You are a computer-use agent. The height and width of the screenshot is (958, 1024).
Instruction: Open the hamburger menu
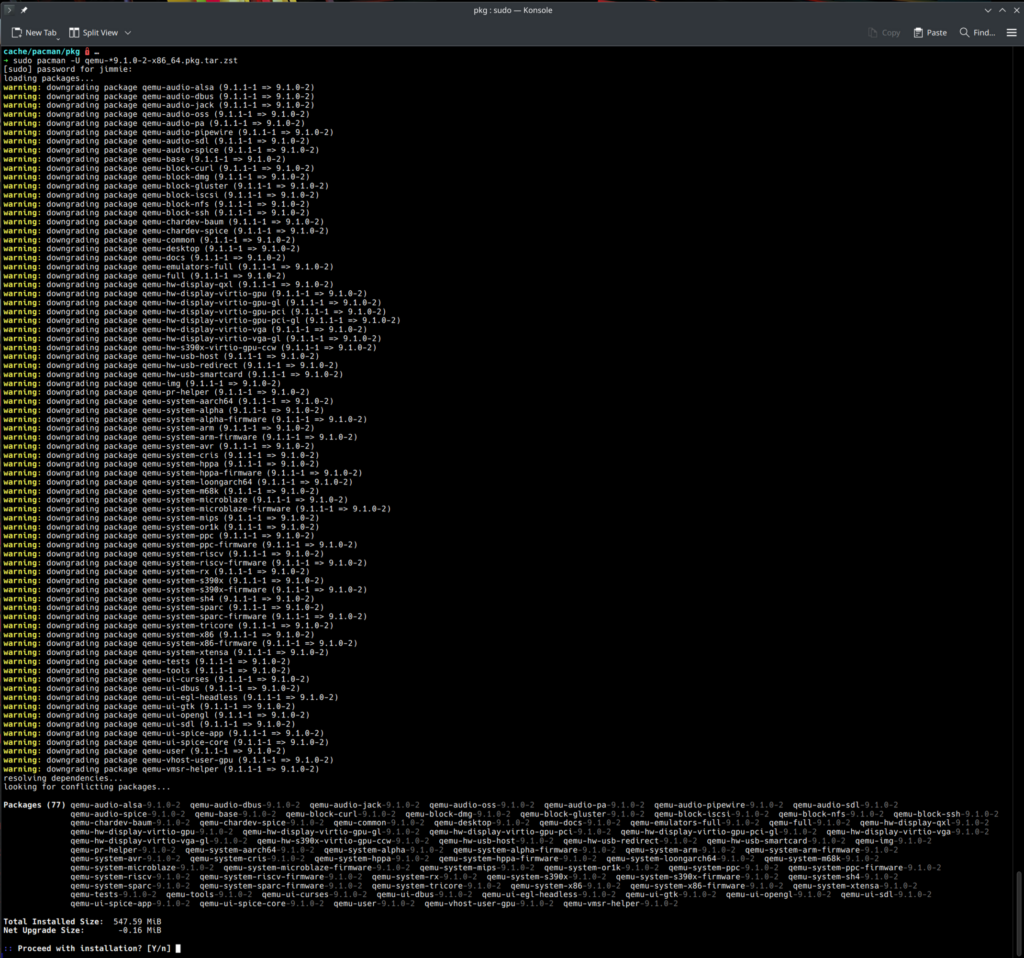tap(1012, 33)
